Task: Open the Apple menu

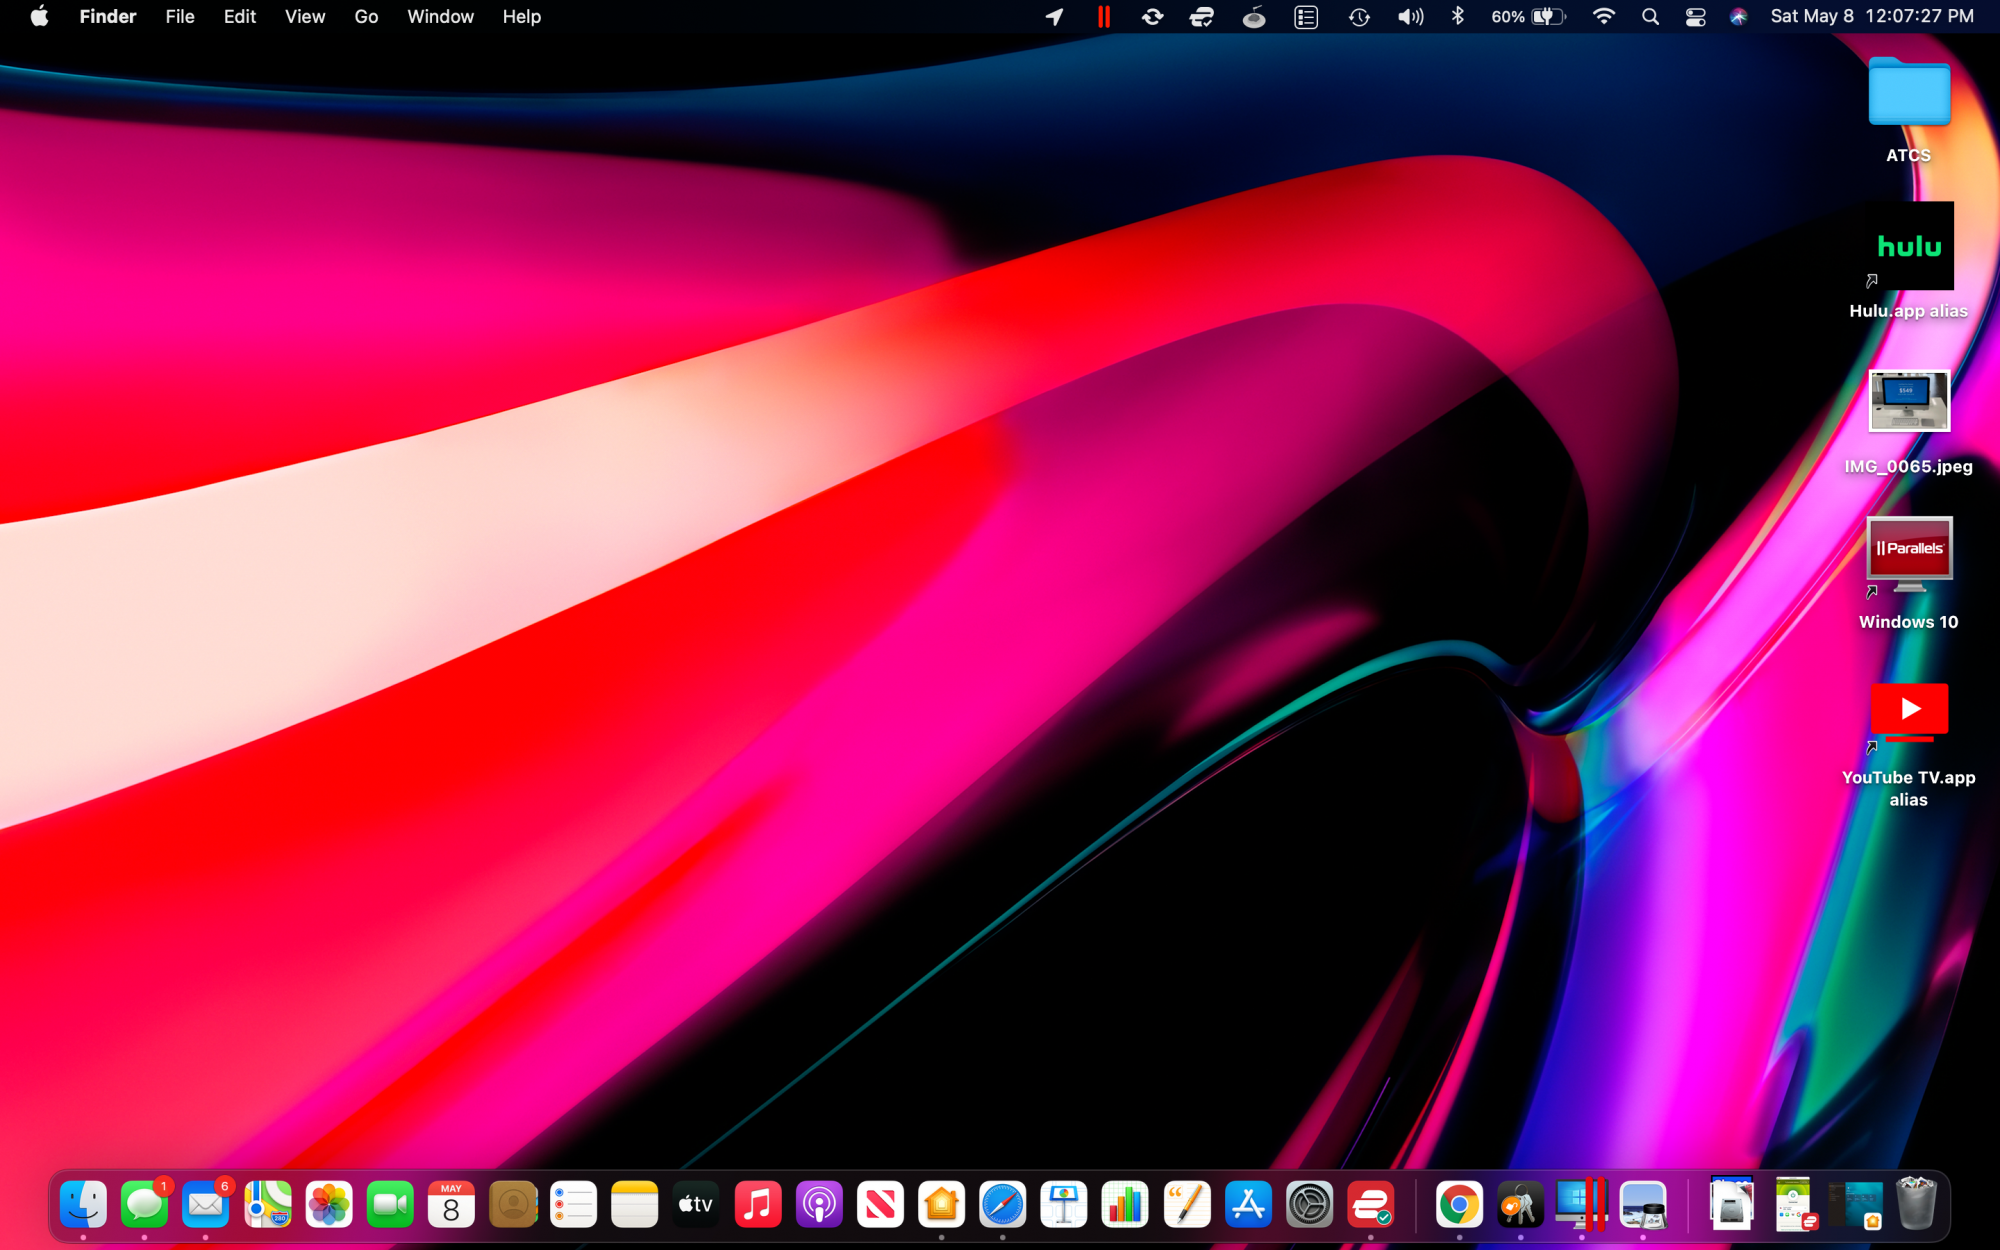Action: [39, 17]
